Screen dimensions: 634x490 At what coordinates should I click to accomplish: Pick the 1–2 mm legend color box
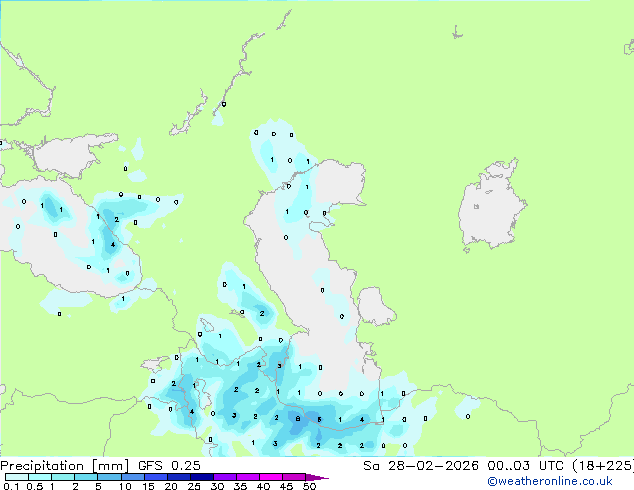63,477
